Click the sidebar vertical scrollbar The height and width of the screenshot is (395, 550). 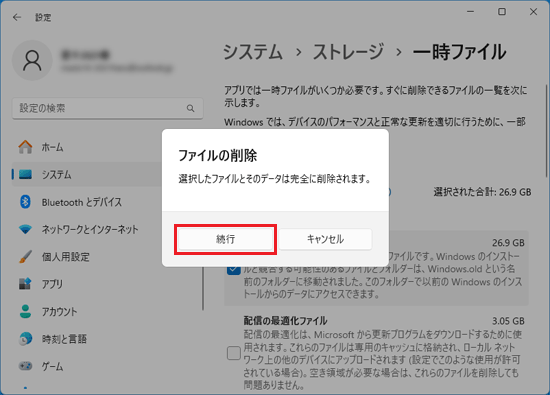[x=203, y=288]
